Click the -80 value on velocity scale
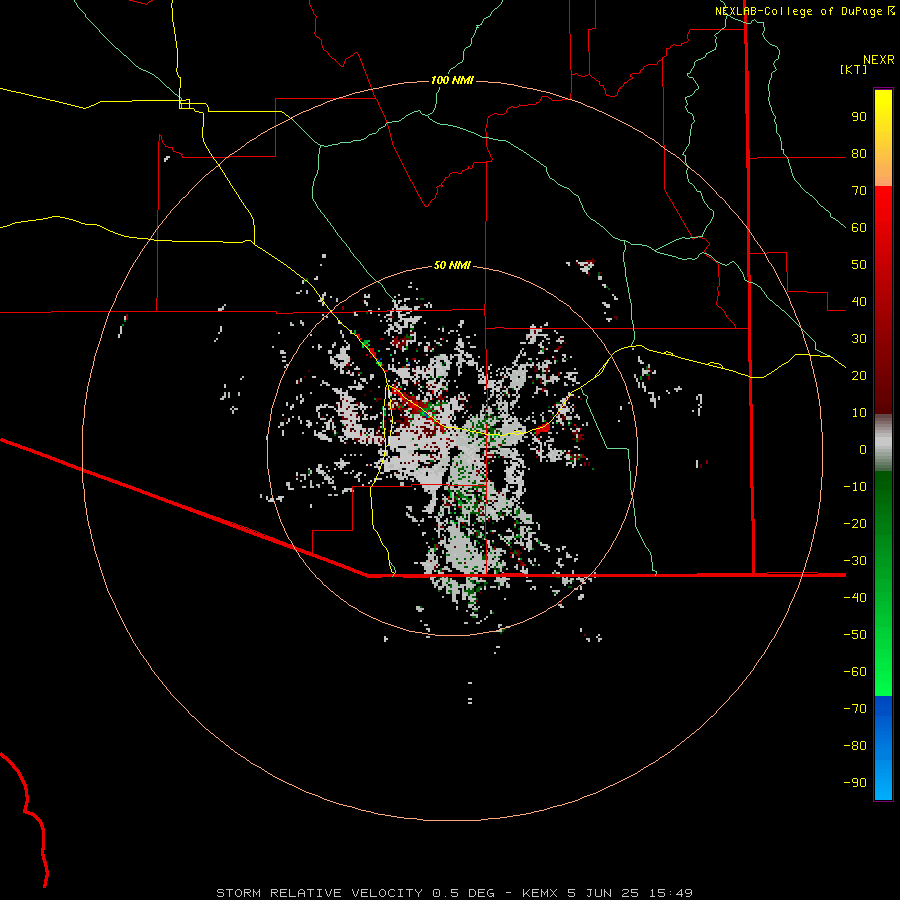This screenshot has height=900, width=900. [x=855, y=746]
